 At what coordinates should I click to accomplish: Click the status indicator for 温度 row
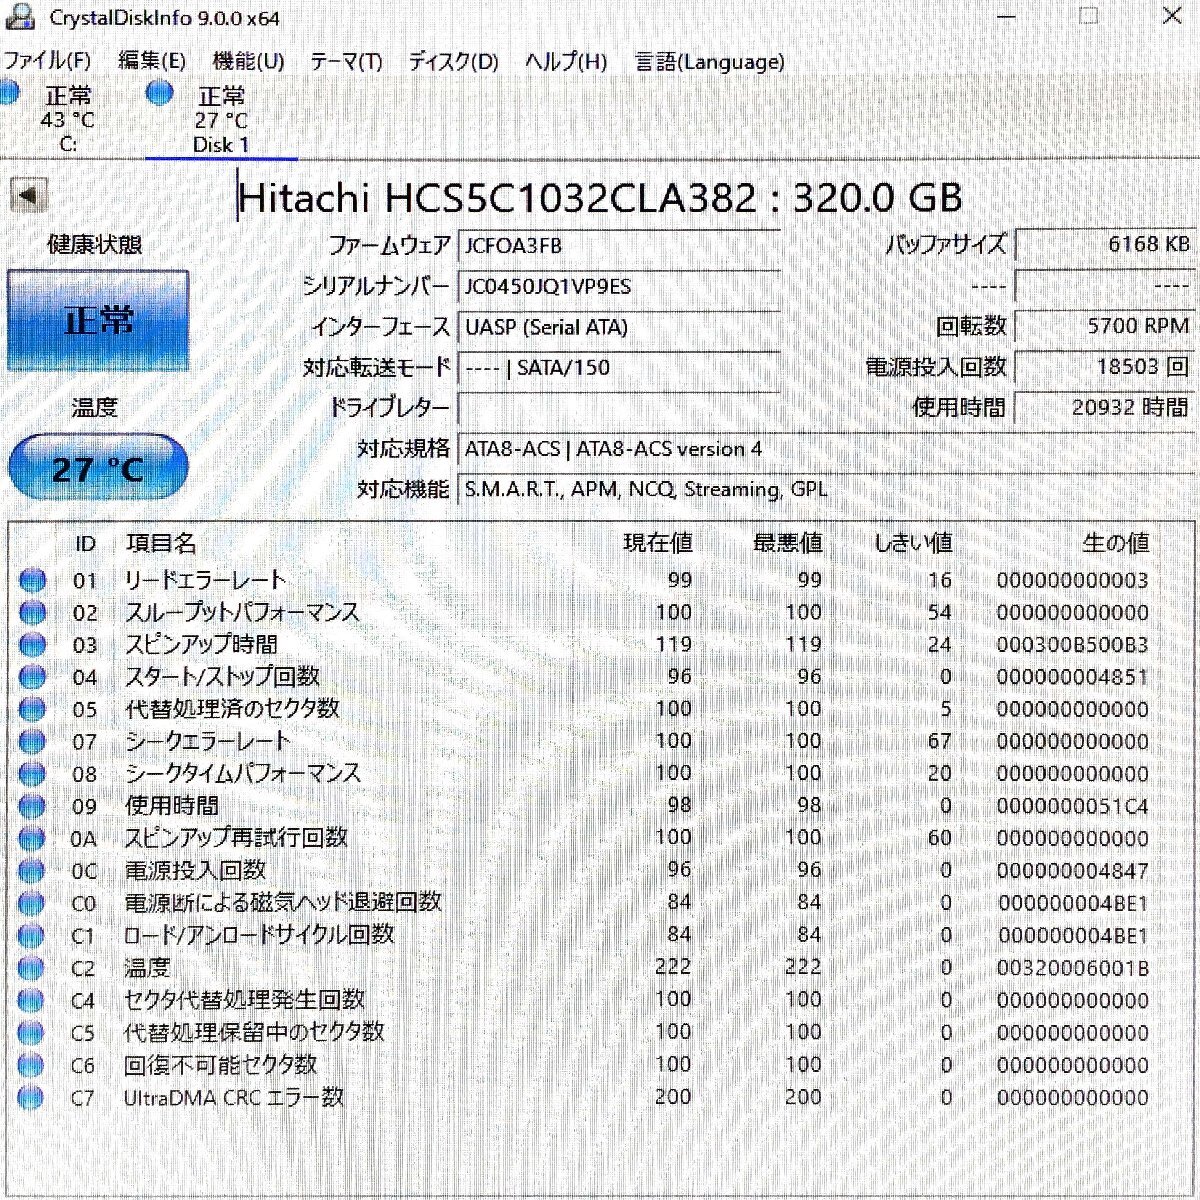[x=32, y=967]
